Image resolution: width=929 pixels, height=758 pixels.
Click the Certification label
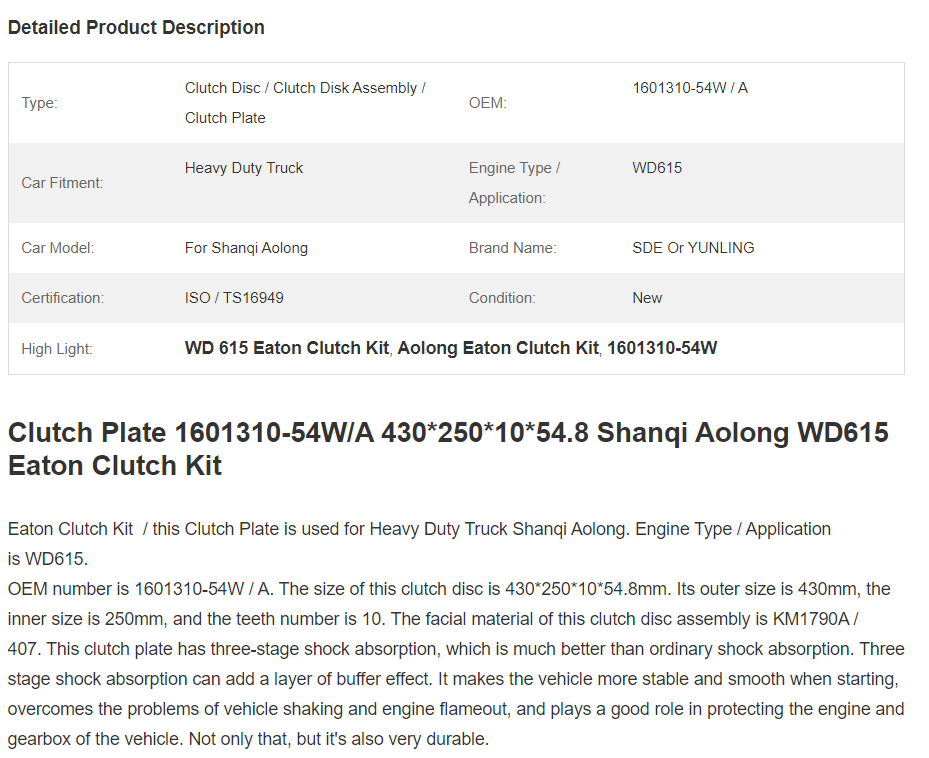[x=62, y=298]
